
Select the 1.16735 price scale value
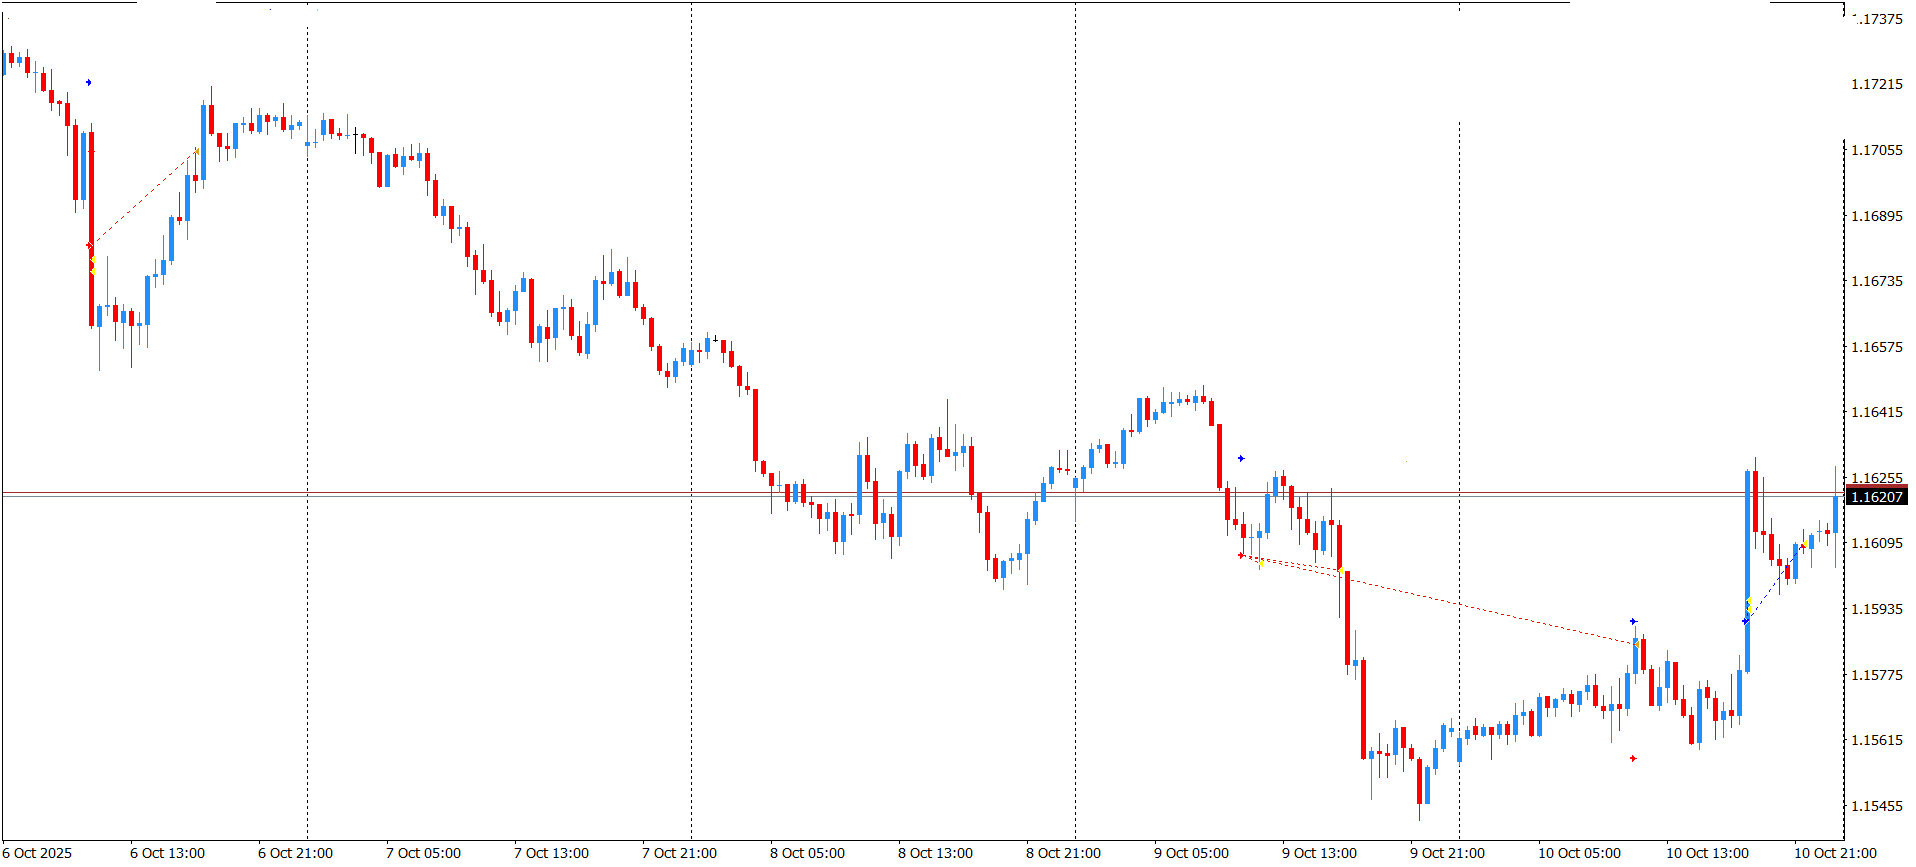coord(1877,281)
